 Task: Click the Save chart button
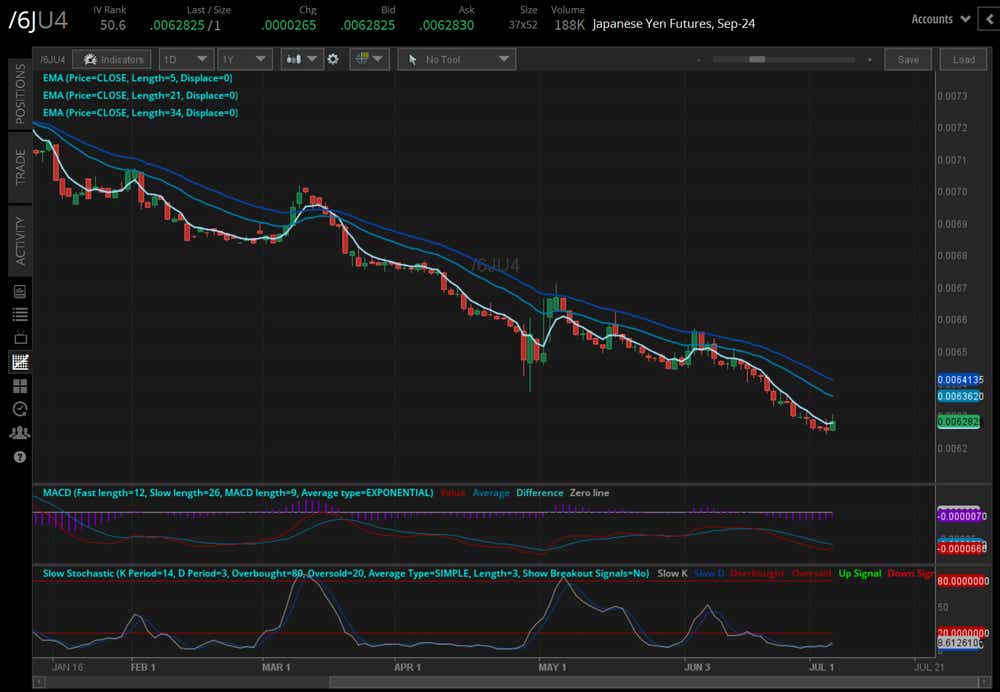tap(908, 60)
